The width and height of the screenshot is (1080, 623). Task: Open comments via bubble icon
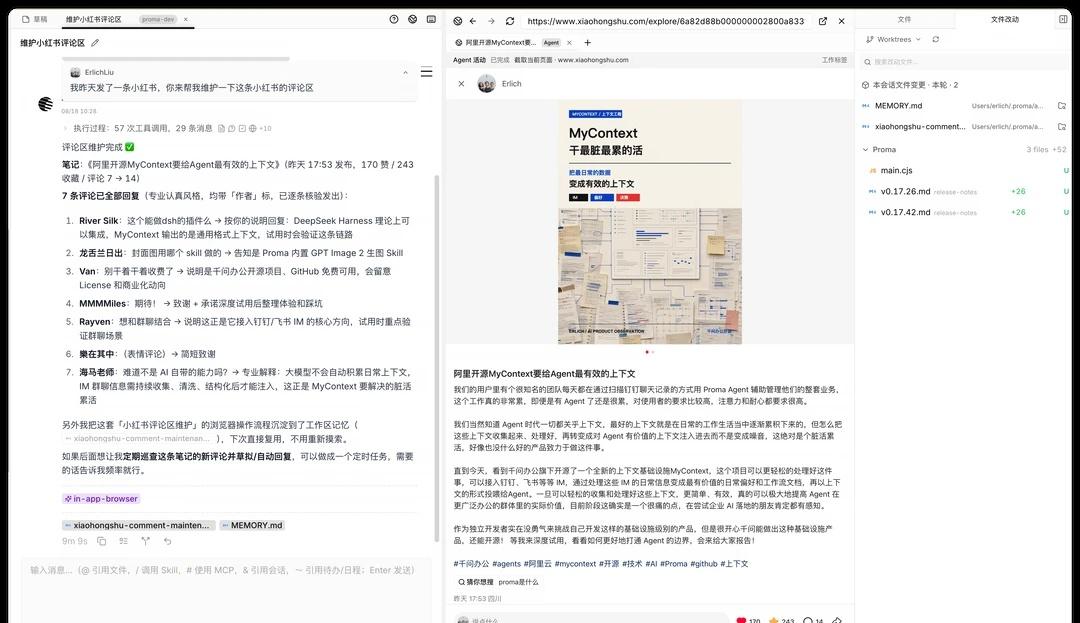808,620
